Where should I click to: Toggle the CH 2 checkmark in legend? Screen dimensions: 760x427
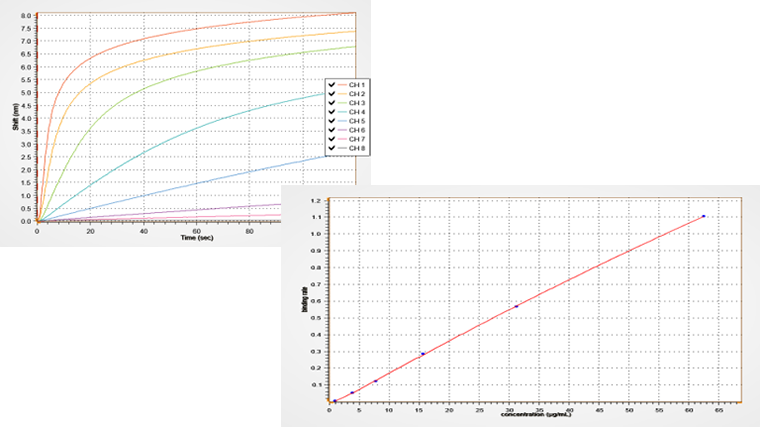tap(331, 93)
